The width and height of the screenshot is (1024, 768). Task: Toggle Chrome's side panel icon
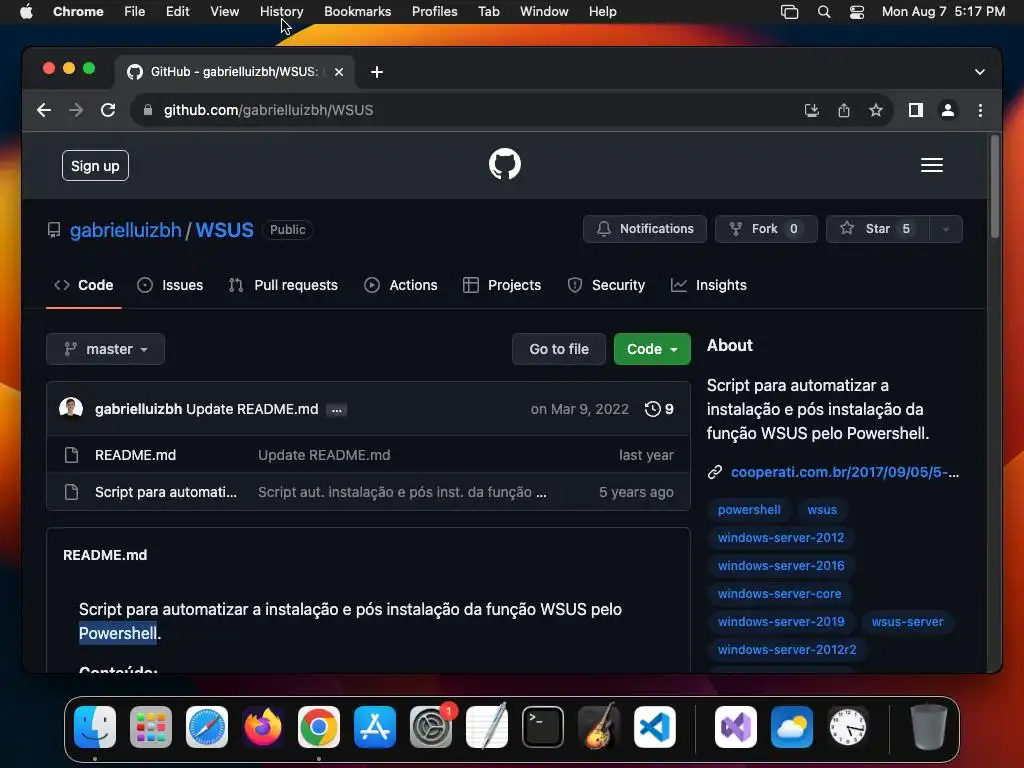tap(916, 110)
